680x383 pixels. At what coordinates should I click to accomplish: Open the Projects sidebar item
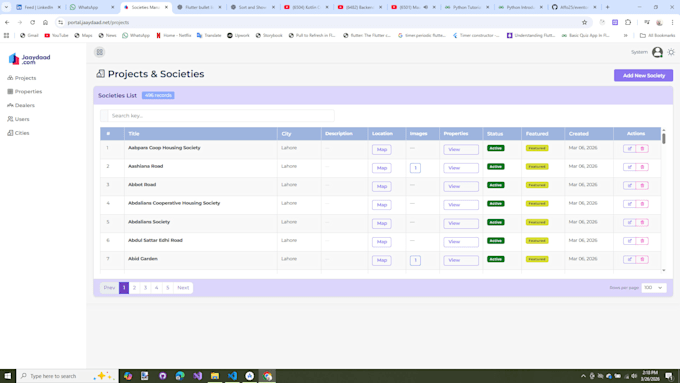(x=22, y=78)
